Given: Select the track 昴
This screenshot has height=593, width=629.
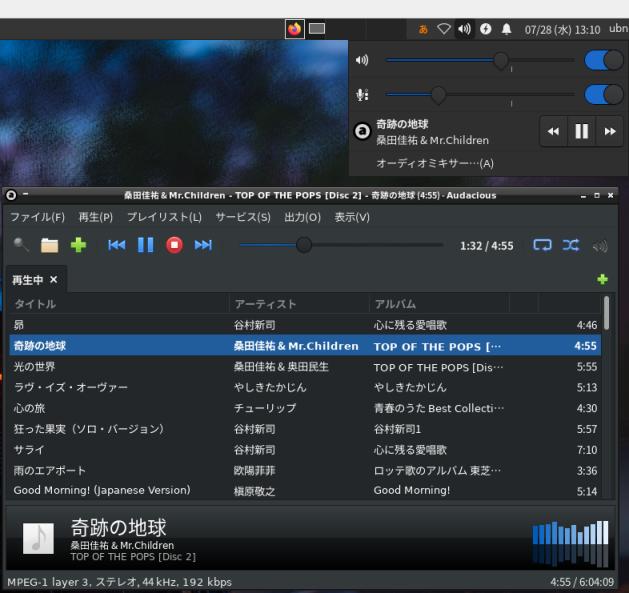Looking at the screenshot, I should pyautogui.click(x=305, y=325).
